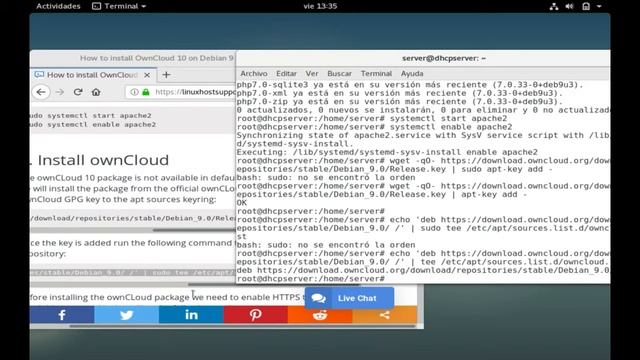Click the volume icon in top bar

569,6
